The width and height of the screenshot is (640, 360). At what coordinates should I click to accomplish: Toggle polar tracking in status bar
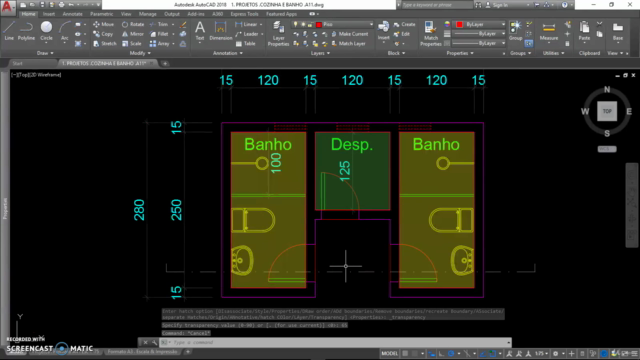point(451,353)
